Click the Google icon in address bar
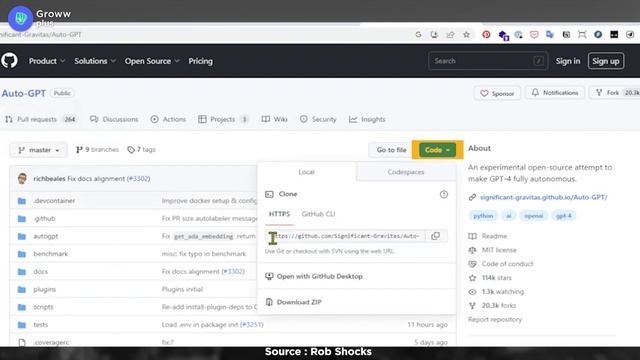The width and height of the screenshot is (640, 360). (x=418, y=35)
